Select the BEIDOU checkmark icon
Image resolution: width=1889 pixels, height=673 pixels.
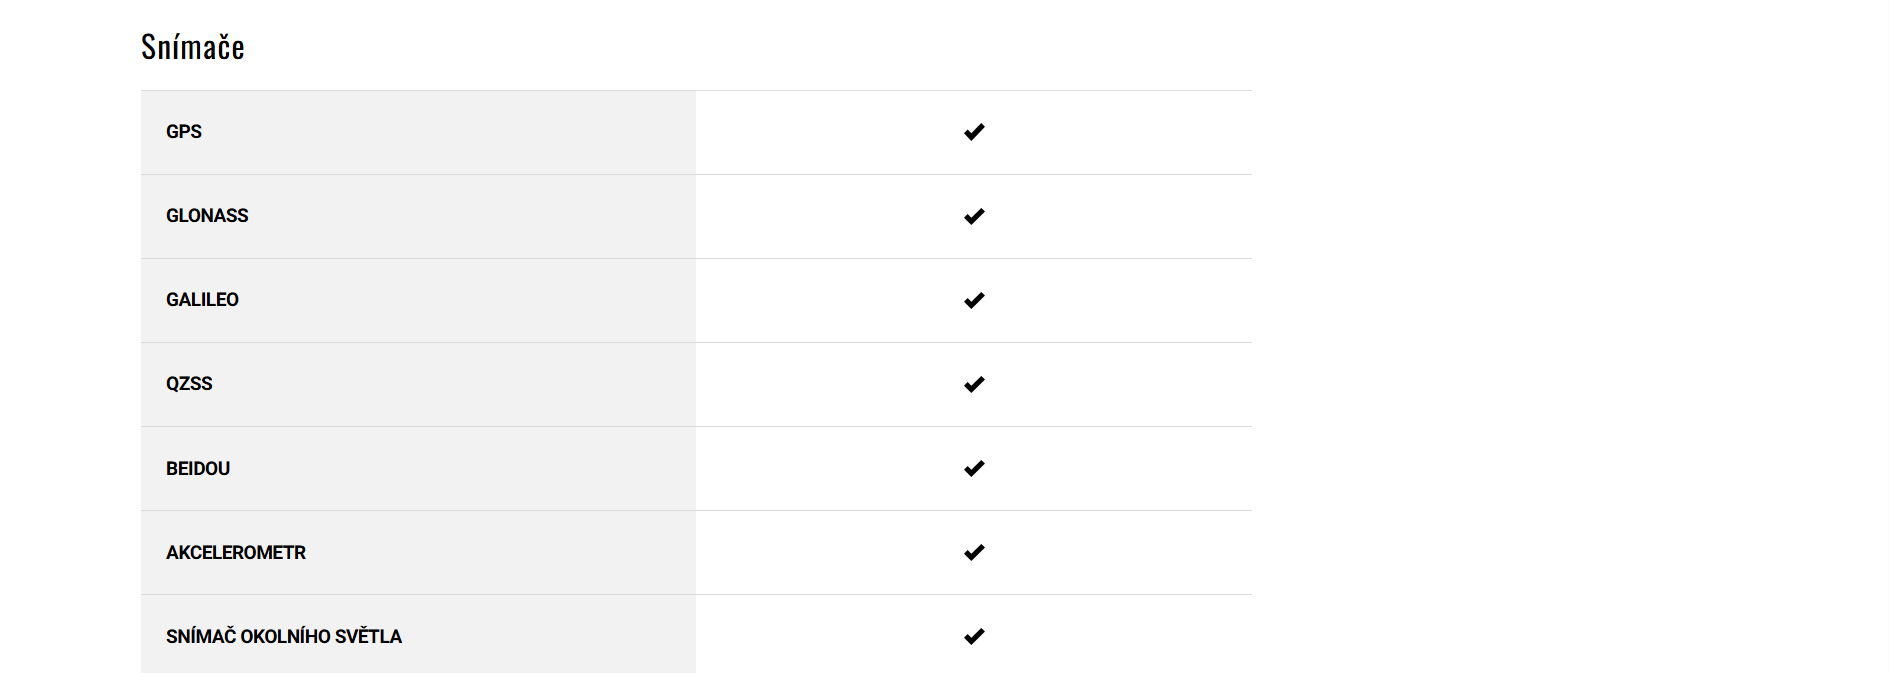pos(974,468)
